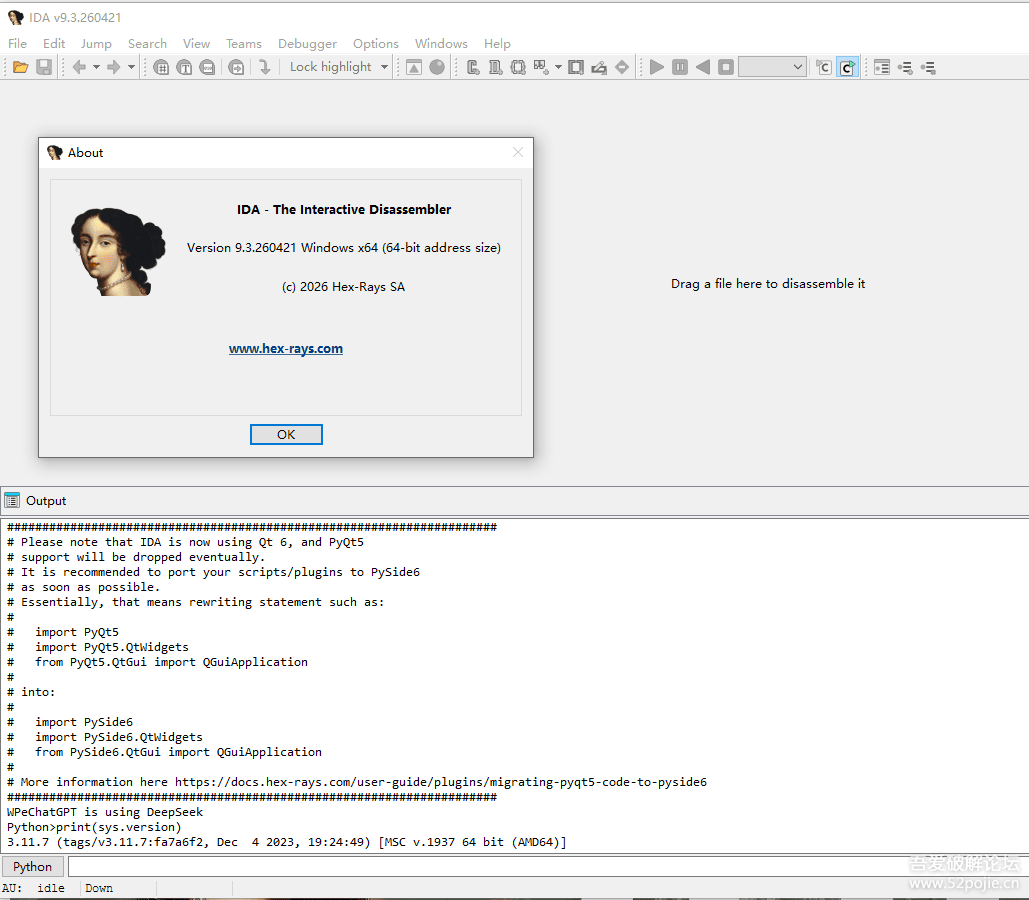Toggle the highlighted C with green arrow icon
The image size is (1029, 900).
(847, 67)
